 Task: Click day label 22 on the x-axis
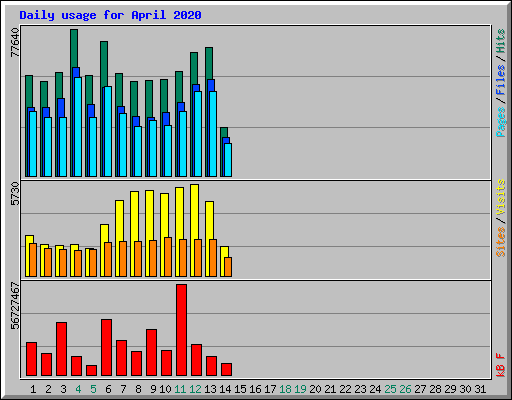tap(345, 389)
